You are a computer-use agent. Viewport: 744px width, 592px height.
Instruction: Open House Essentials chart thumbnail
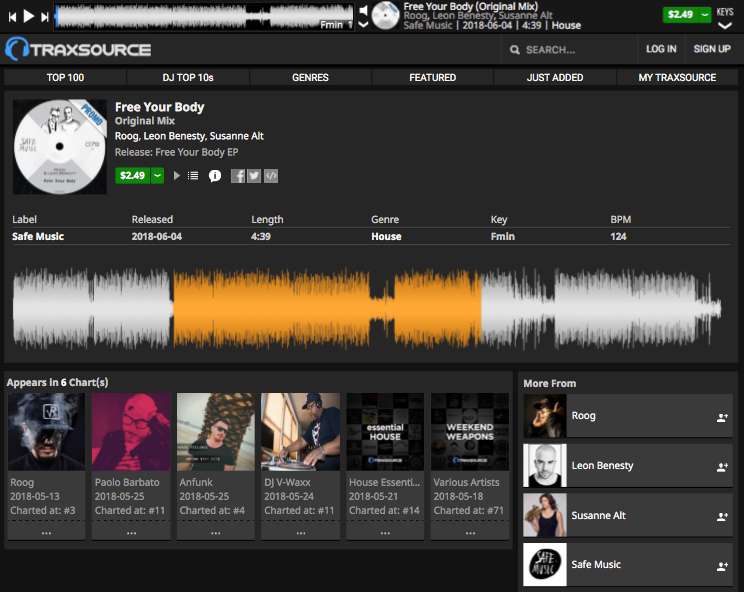385,431
